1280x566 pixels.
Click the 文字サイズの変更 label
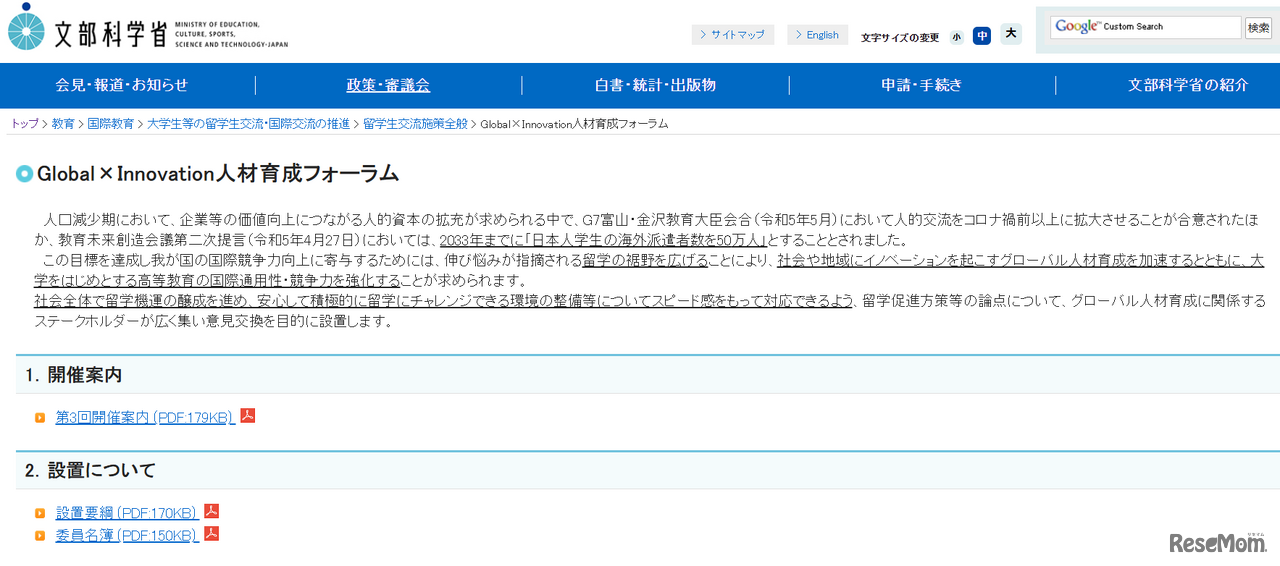tap(900, 38)
